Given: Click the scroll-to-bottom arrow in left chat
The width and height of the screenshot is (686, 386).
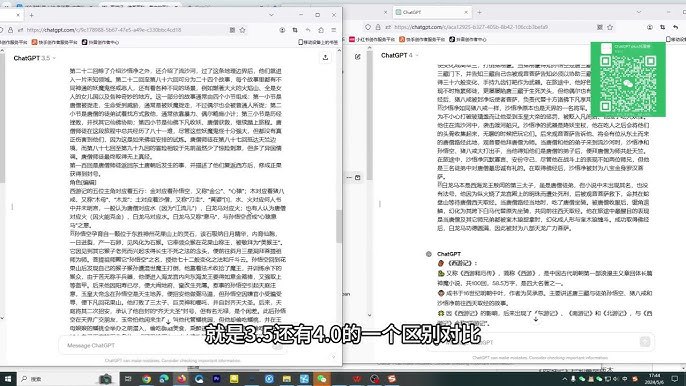Looking at the screenshot, I should pos(168,321).
